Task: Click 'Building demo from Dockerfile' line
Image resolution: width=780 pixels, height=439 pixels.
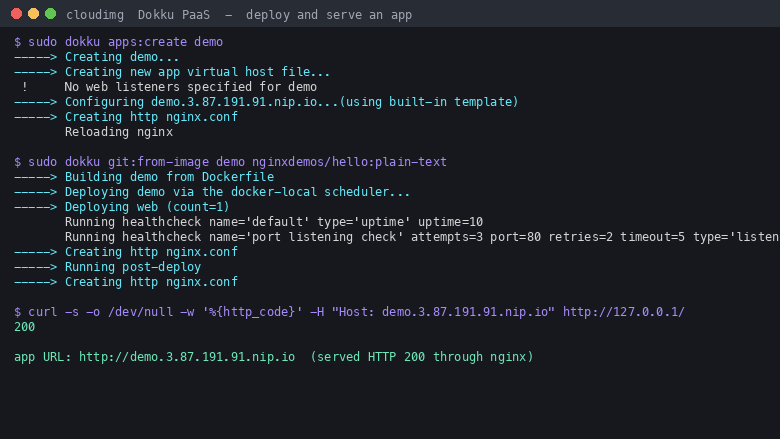Action: [x=144, y=177]
